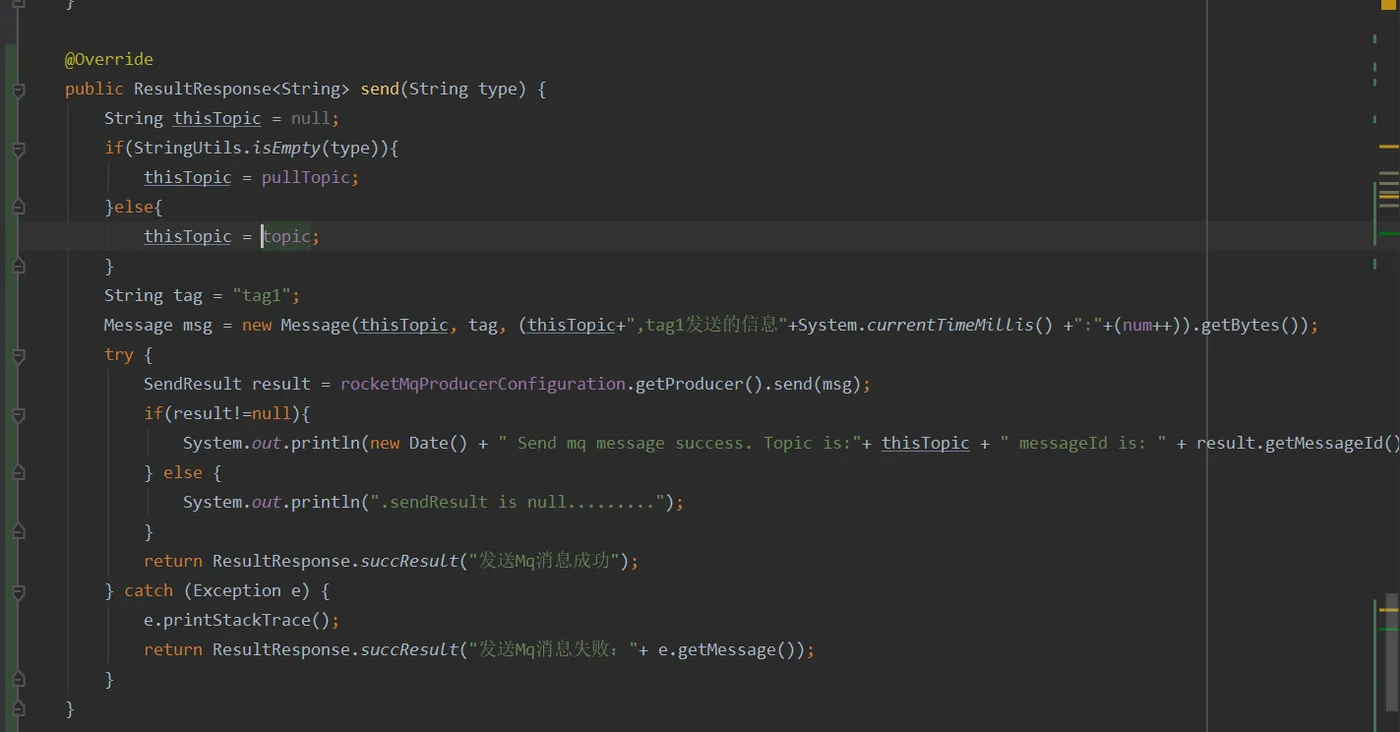
Task: Click the StringUtils class reference
Action: pyautogui.click(x=188, y=148)
